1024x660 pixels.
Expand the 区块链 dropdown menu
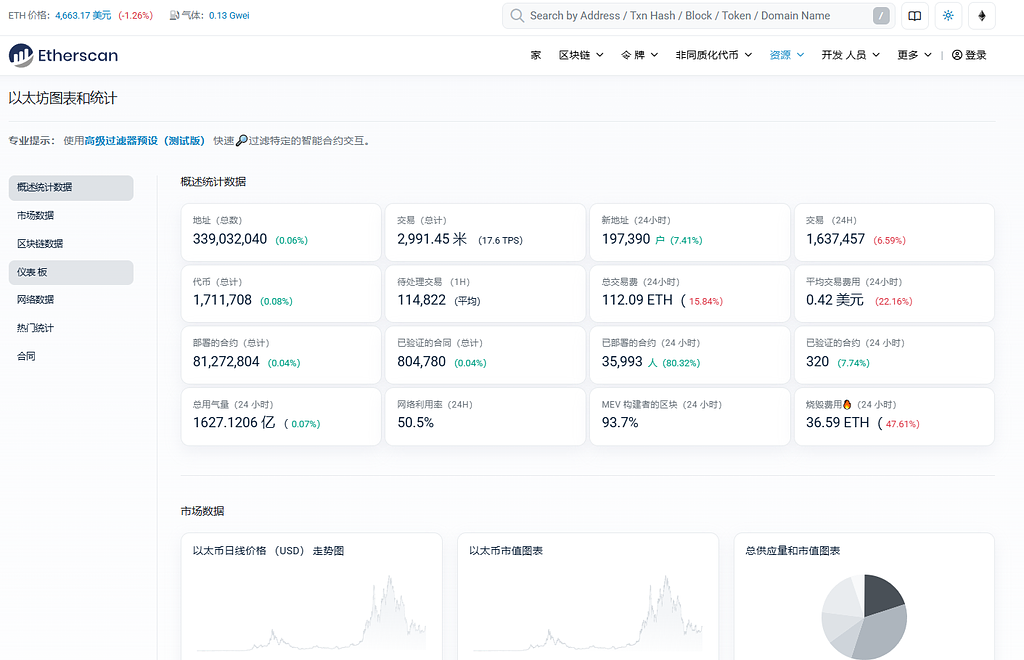[581, 55]
